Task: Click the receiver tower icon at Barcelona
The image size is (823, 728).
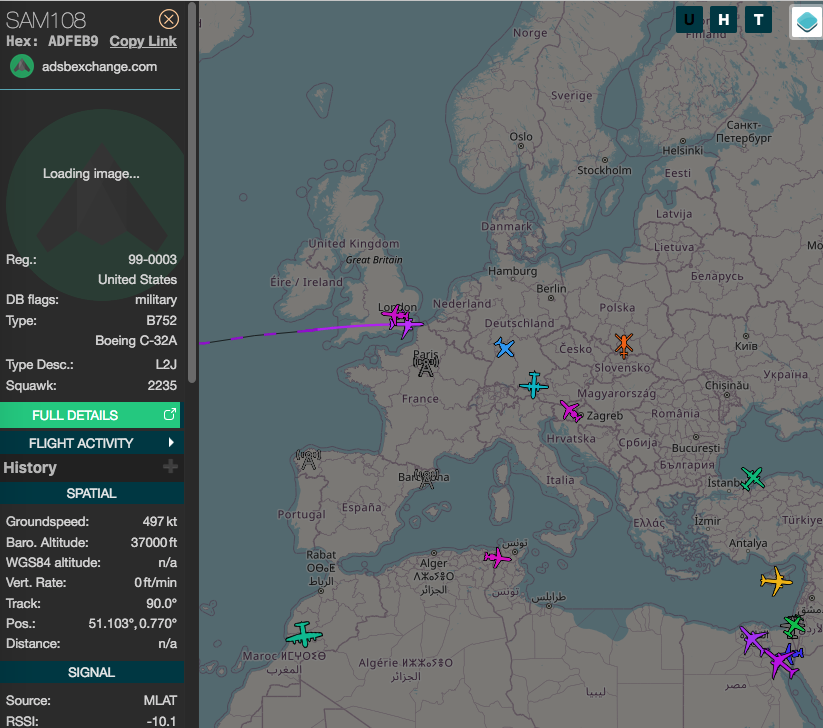Action: pos(426,479)
